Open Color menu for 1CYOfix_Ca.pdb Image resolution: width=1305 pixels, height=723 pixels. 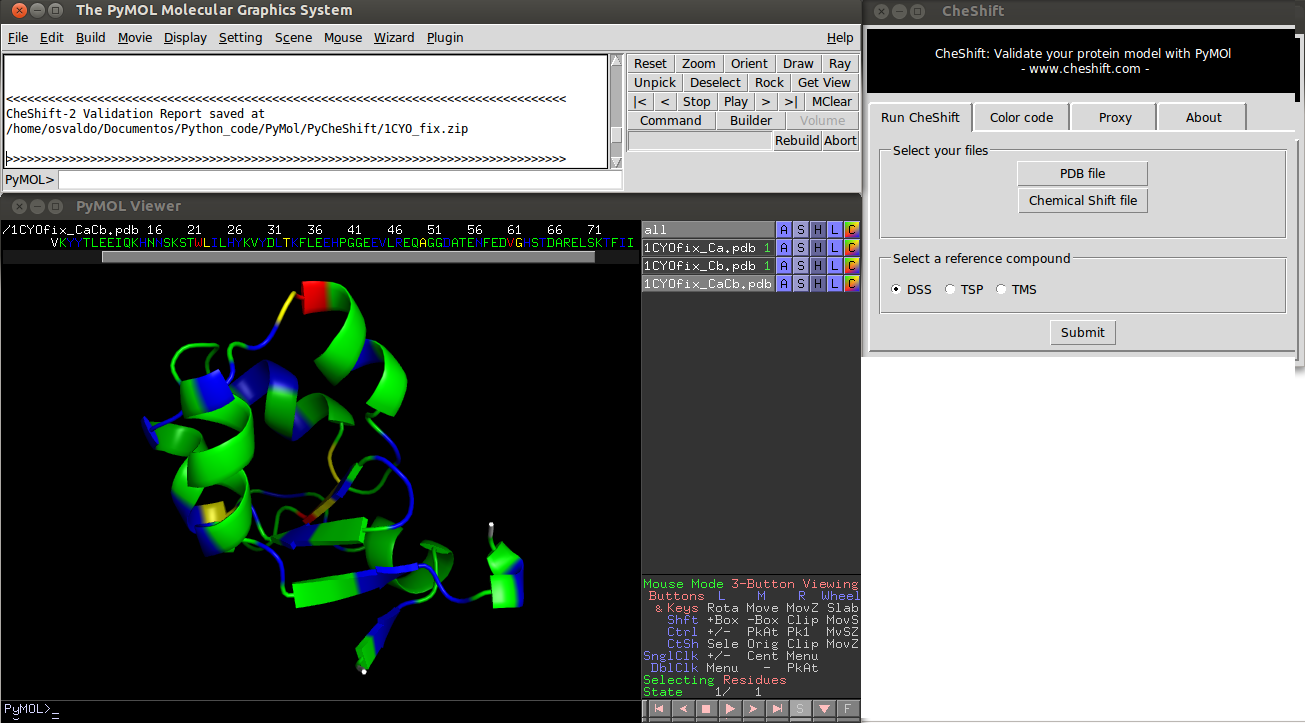click(x=852, y=248)
